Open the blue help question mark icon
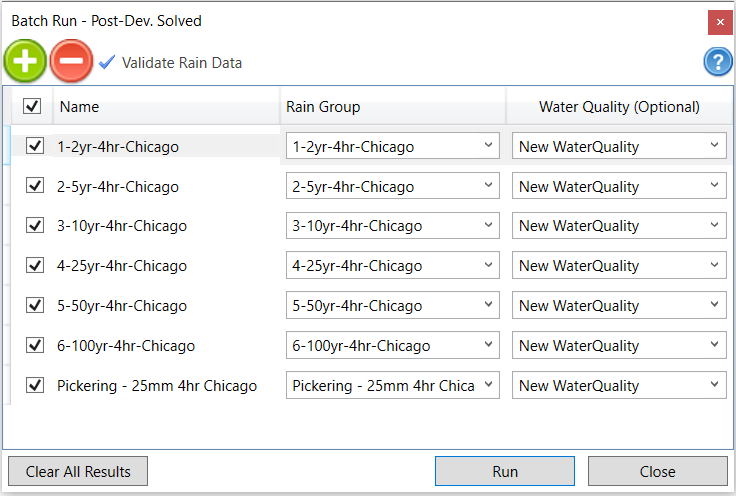Image resolution: width=736 pixels, height=496 pixels. [x=718, y=62]
